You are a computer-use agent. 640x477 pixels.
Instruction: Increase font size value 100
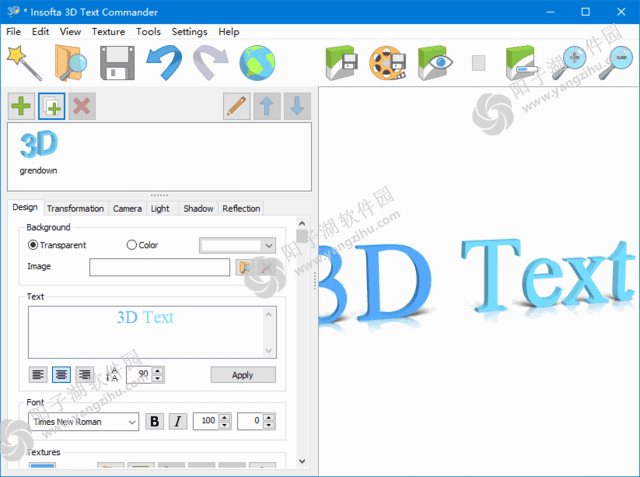pyautogui.click(x=224, y=417)
